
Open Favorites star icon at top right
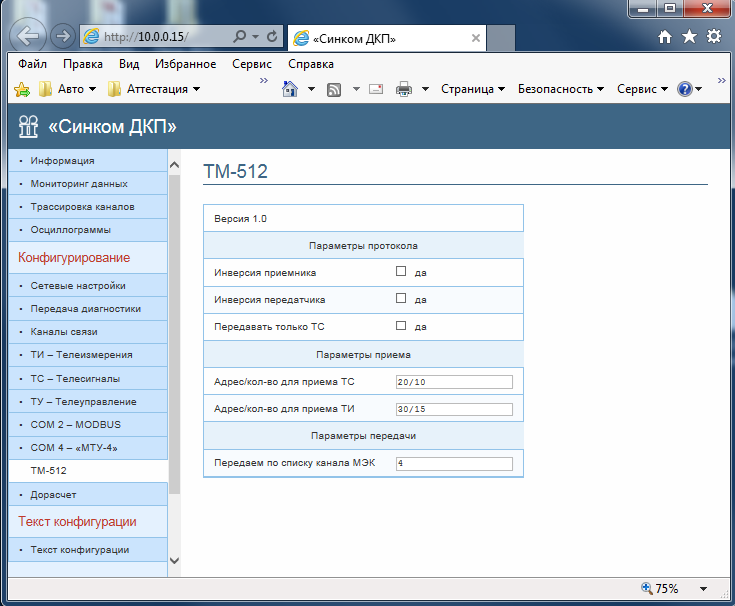689,36
